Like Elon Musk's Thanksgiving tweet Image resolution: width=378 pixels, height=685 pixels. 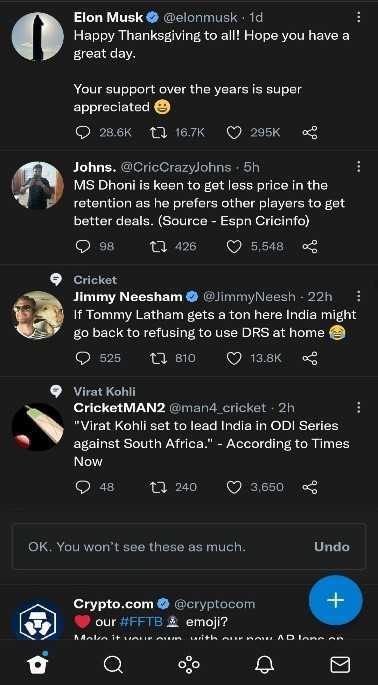pyautogui.click(x=234, y=133)
